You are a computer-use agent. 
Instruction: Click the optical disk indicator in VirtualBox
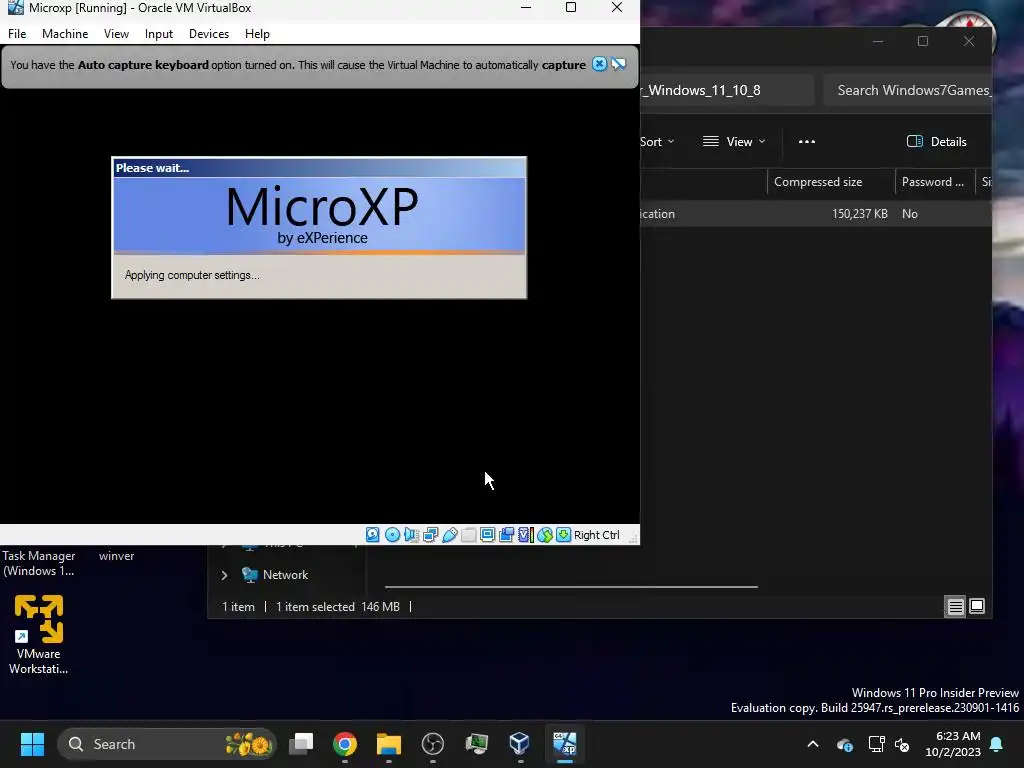tap(392, 535)
